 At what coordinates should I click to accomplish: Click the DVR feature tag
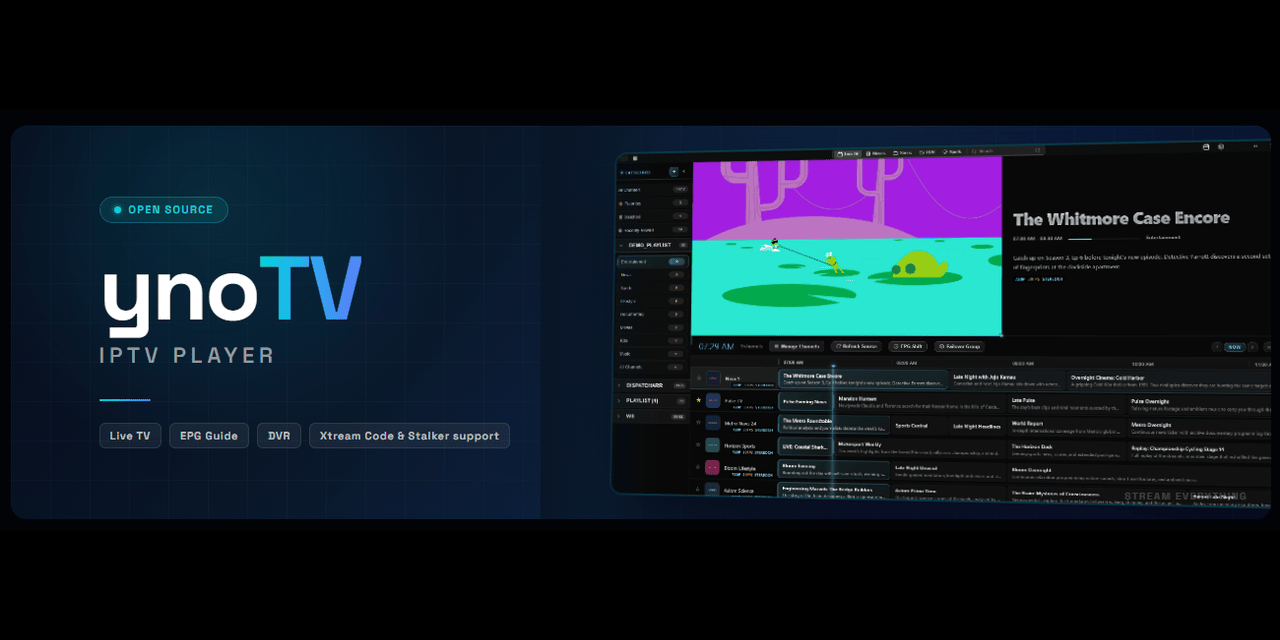point(279,436)
